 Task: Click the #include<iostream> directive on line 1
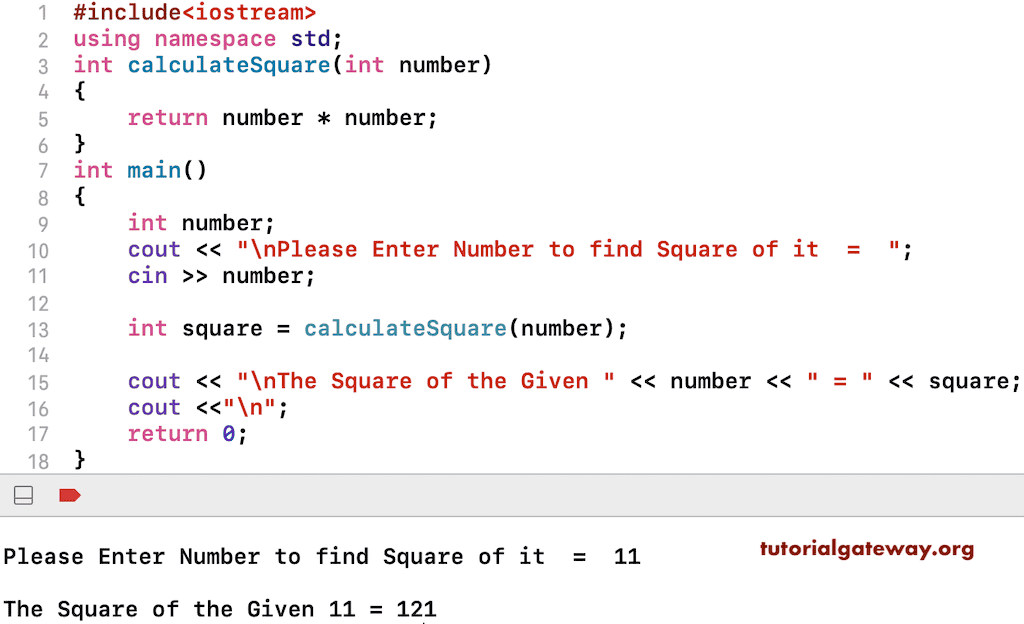point(195,13)
